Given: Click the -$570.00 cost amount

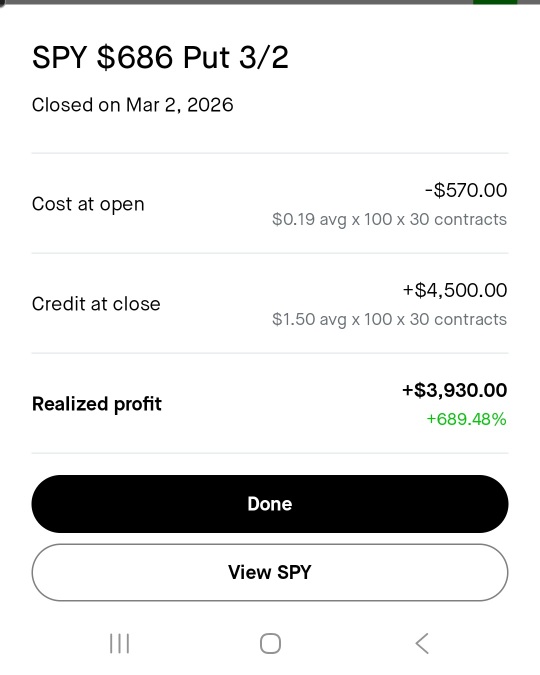Looking at the screenshot, I should pos(466,190).
